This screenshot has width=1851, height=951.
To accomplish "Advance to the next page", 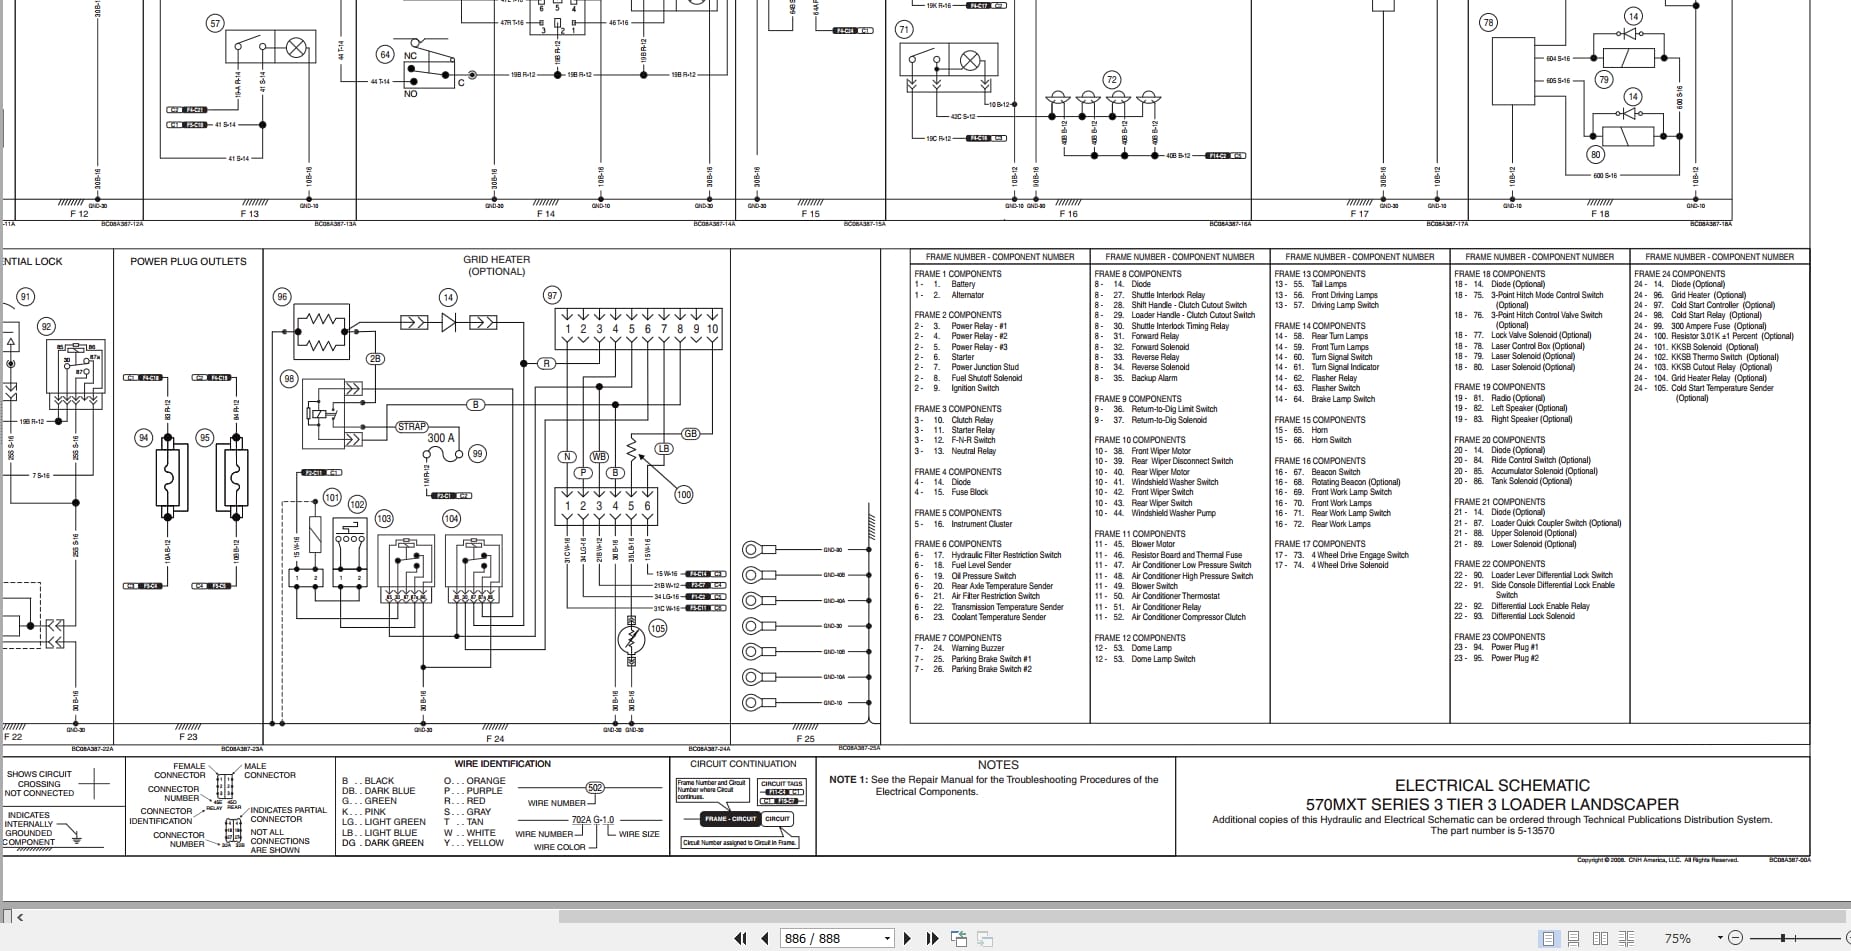I will click(907, 939).
